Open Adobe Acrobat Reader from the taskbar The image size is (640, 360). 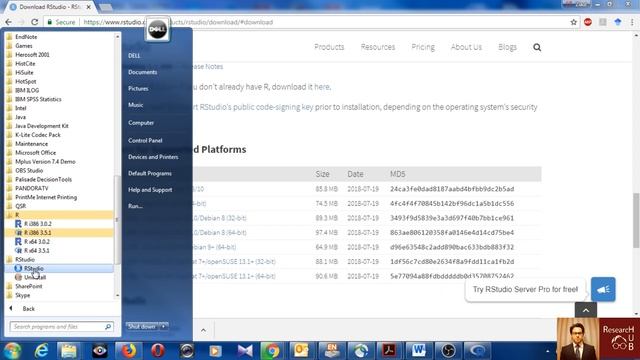click(389, 351)
